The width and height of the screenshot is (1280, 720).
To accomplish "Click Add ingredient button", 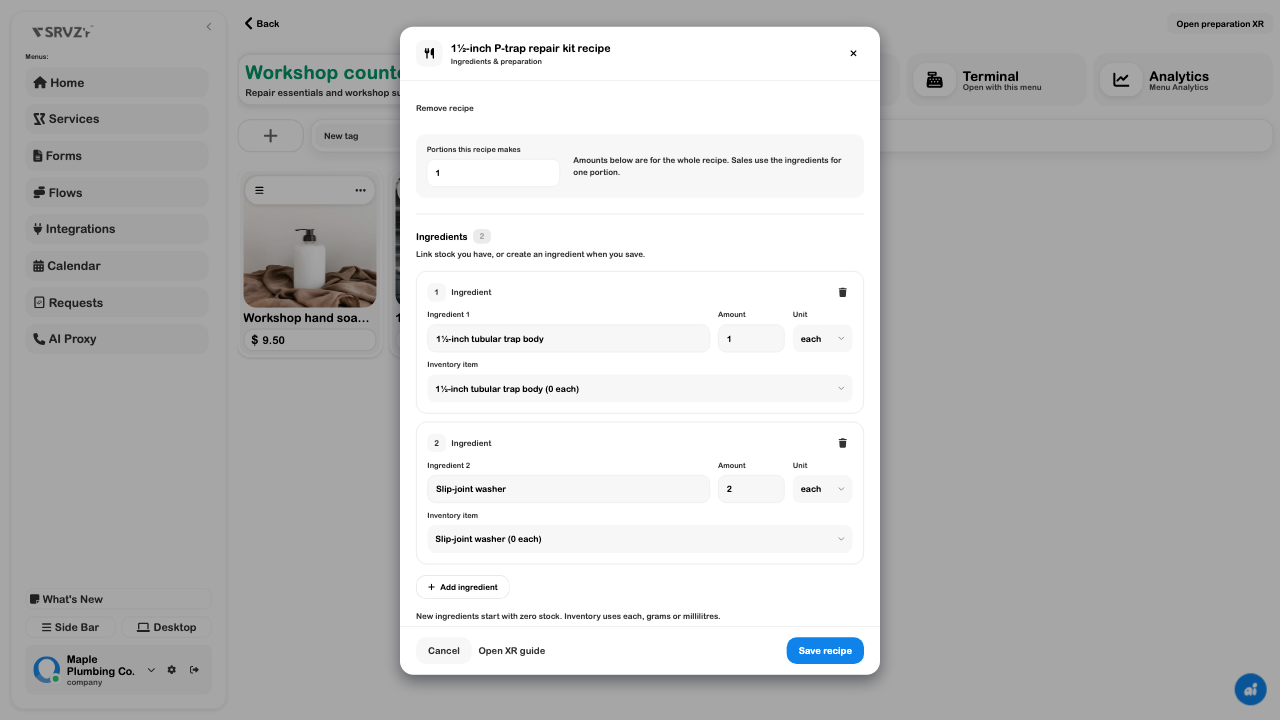I will click(x=463, y=587).
